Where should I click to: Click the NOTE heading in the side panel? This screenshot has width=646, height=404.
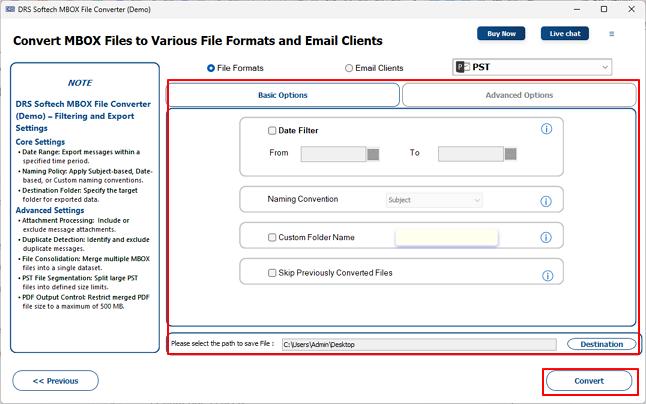[x=80, y=83]
